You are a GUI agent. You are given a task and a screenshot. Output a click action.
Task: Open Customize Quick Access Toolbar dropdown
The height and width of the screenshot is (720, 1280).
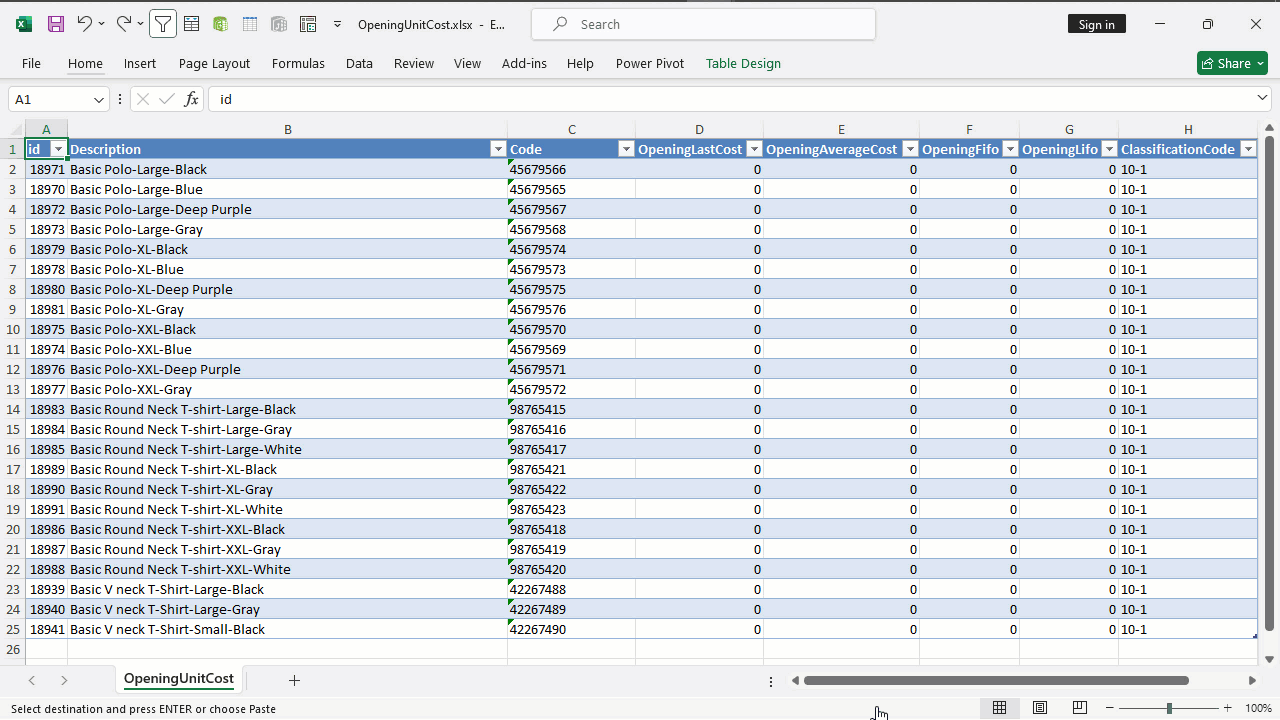coord(337,24)
